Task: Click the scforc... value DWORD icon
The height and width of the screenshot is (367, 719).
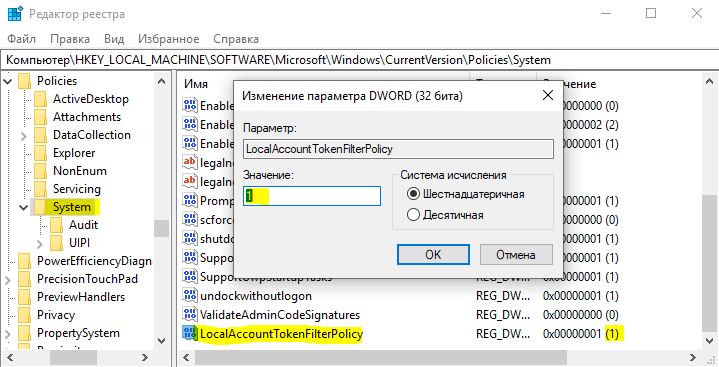Action: (189, 219)
